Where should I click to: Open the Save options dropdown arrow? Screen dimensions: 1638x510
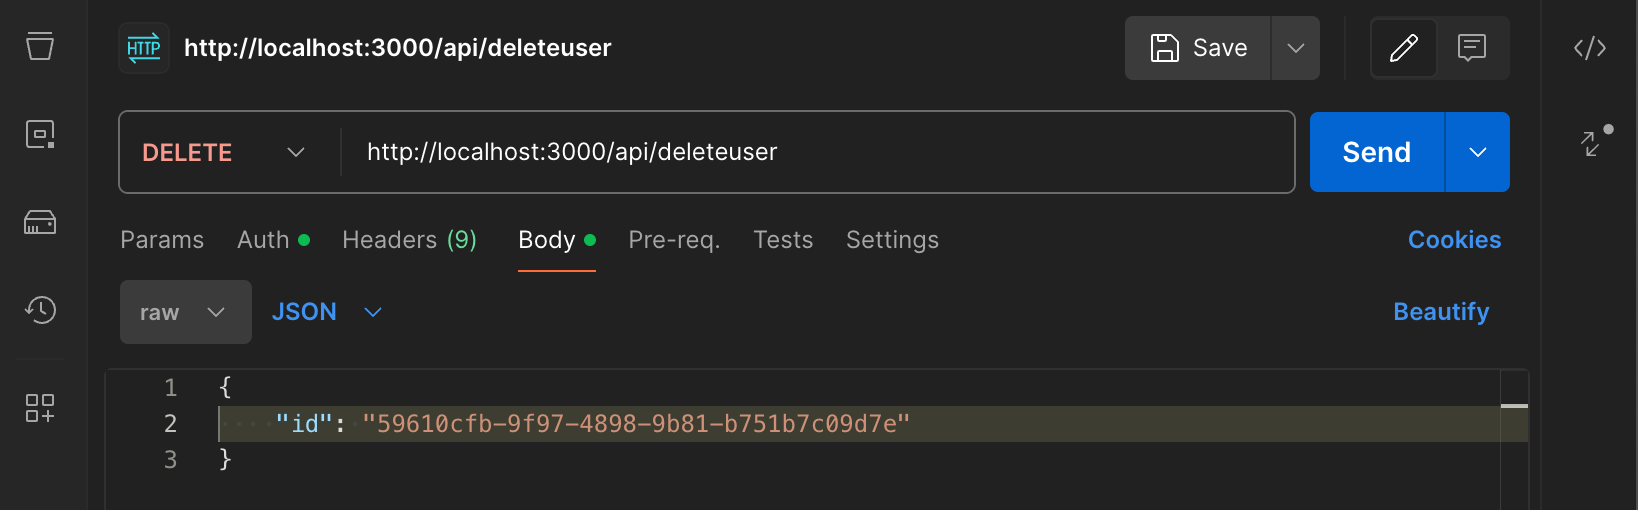pos(1296,48)
